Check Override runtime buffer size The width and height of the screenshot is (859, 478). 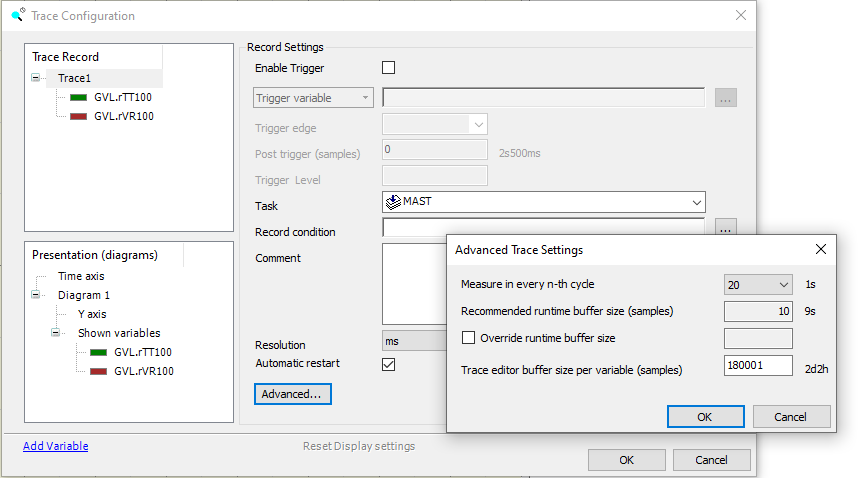point(468,338)
